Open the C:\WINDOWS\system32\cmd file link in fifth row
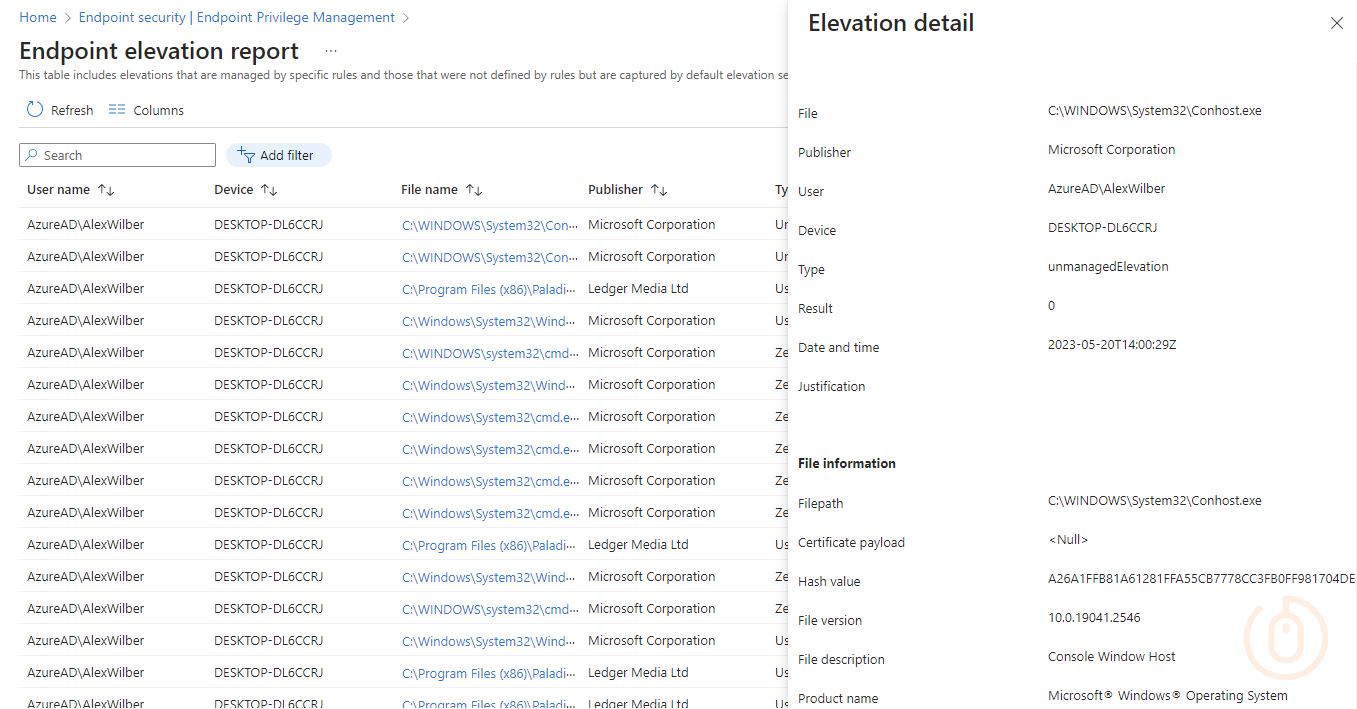This screenshot has height=709, width=1357. click(490, 354)
